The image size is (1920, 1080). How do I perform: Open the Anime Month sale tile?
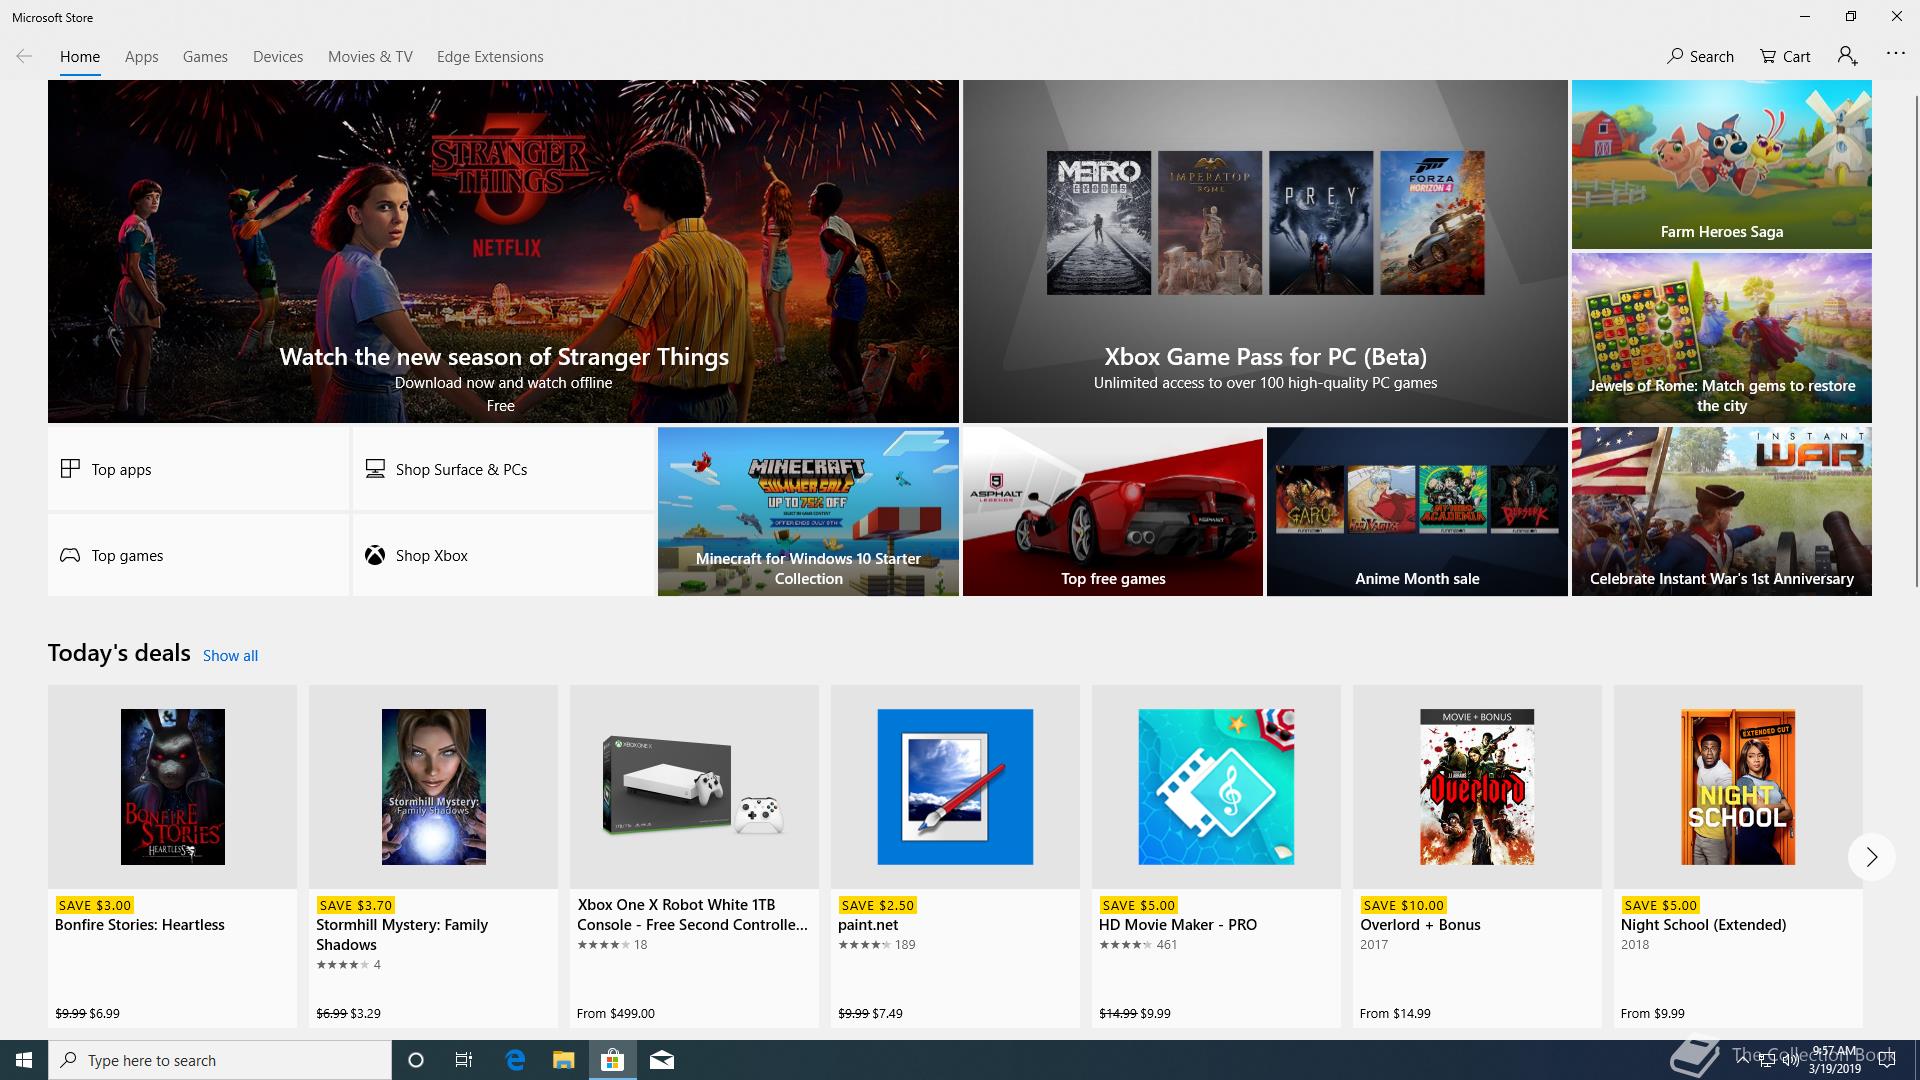1417,512
